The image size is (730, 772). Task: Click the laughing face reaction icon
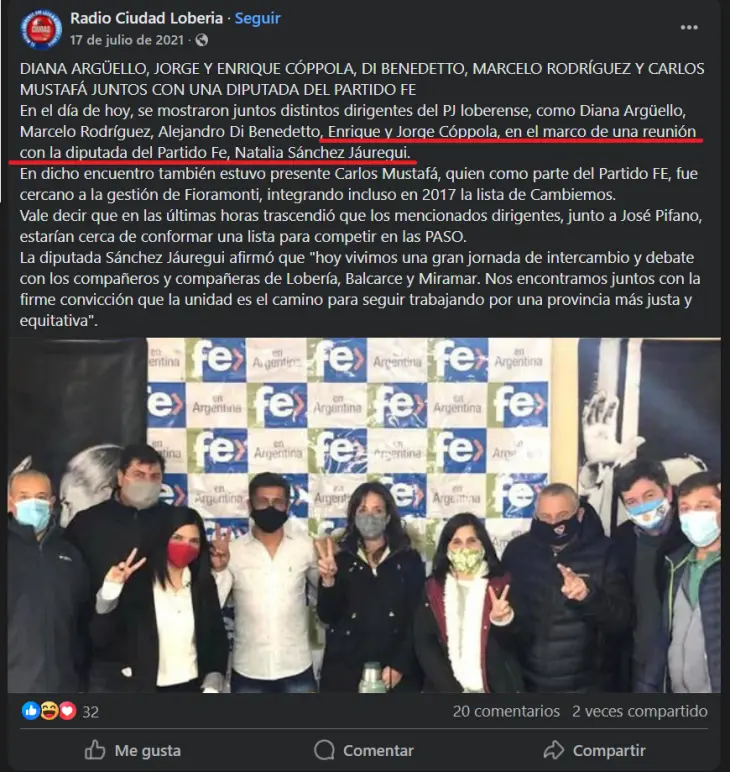tap(49, 710)
